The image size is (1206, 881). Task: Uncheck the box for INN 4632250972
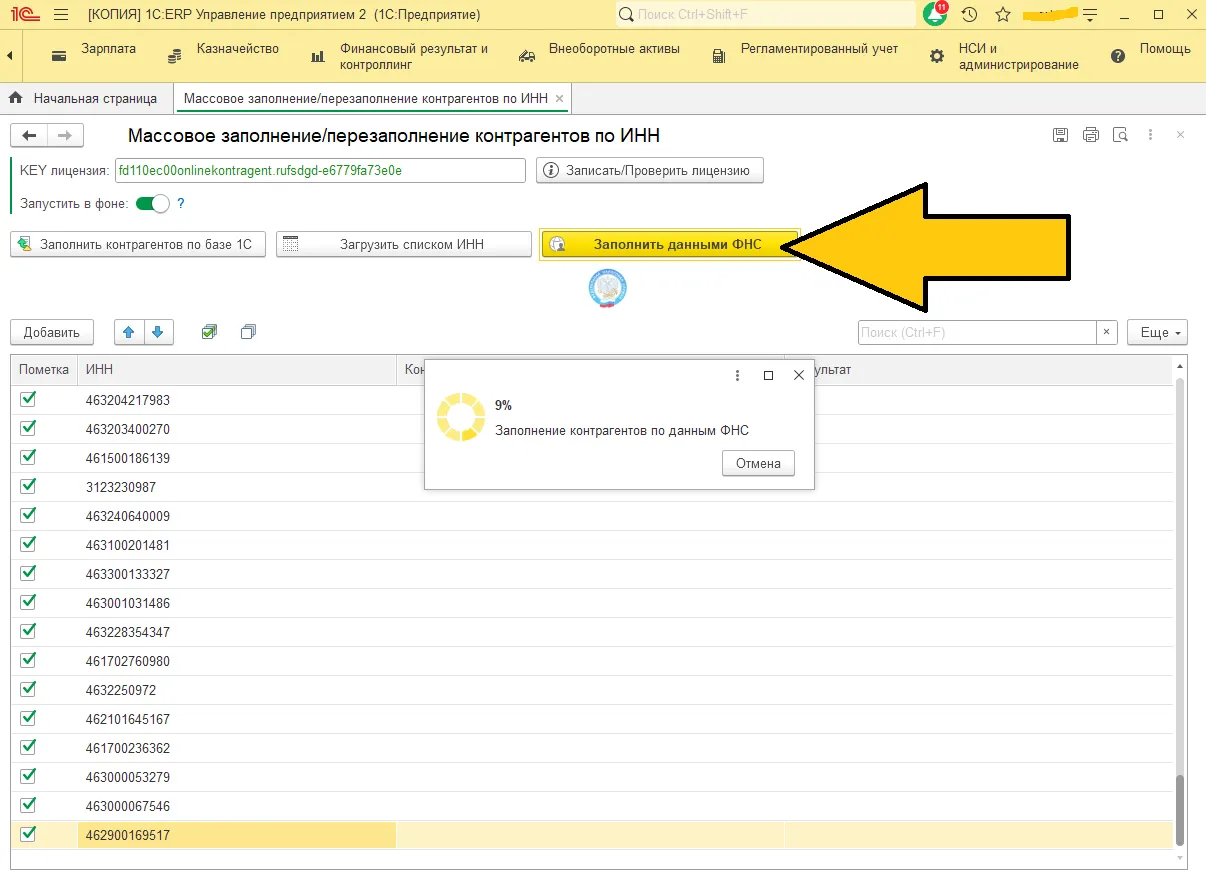tap(28, 689)
